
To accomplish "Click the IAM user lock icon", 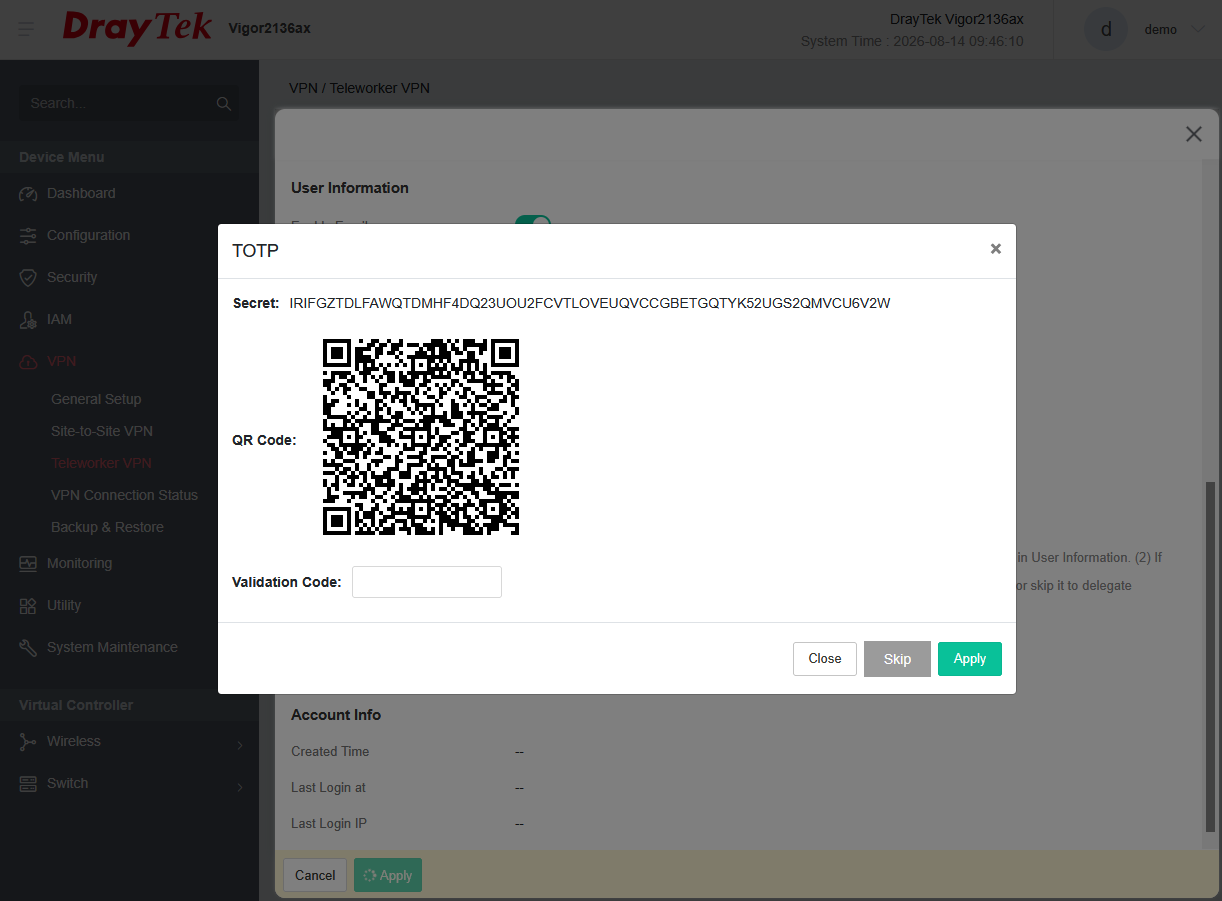I will click(28, 320).
